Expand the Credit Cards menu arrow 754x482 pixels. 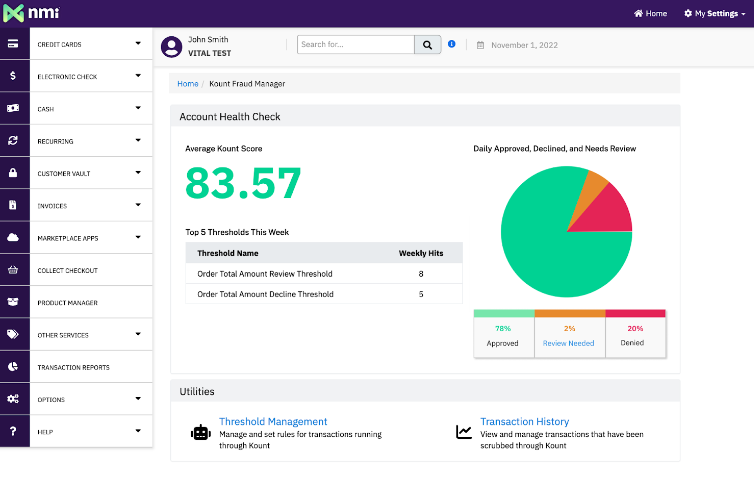point(138,43)
